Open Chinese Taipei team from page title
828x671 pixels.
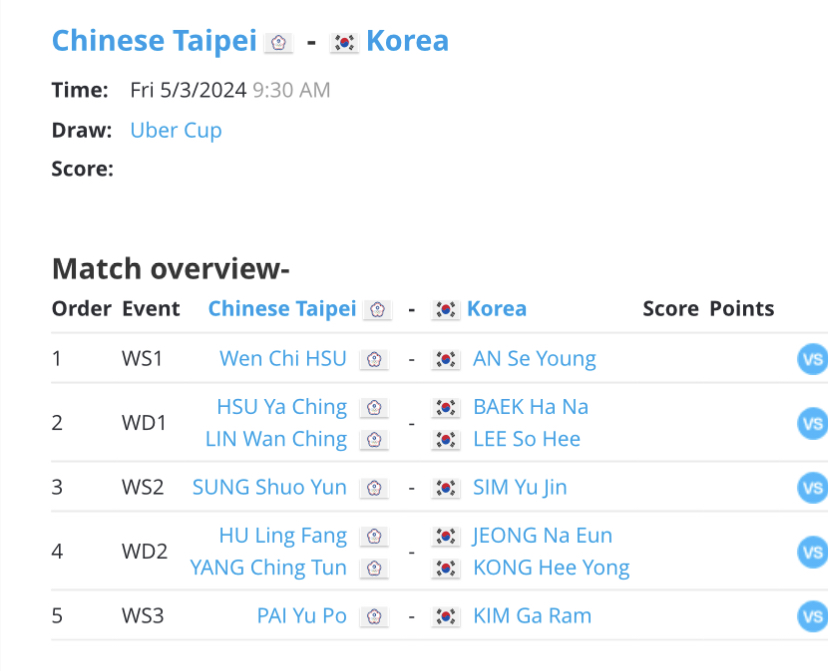click(x=154, y=41)
